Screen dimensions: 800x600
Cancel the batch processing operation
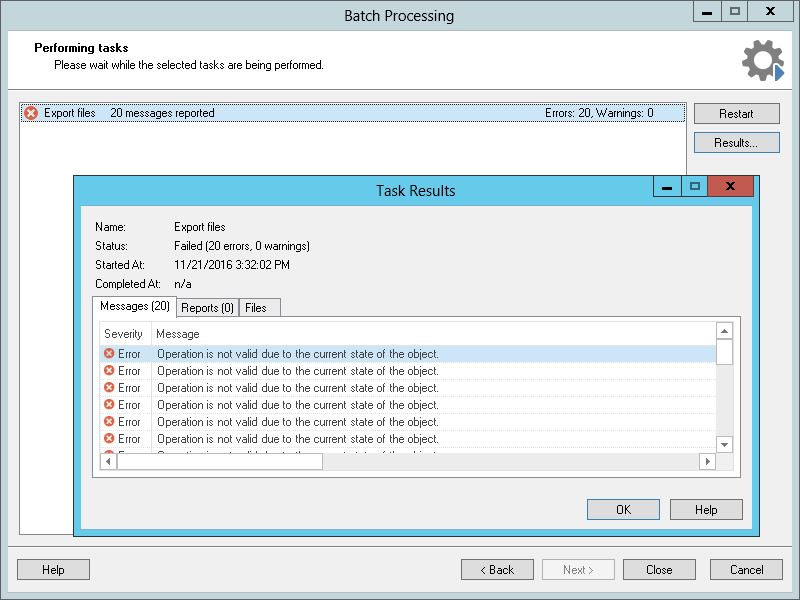746,569
